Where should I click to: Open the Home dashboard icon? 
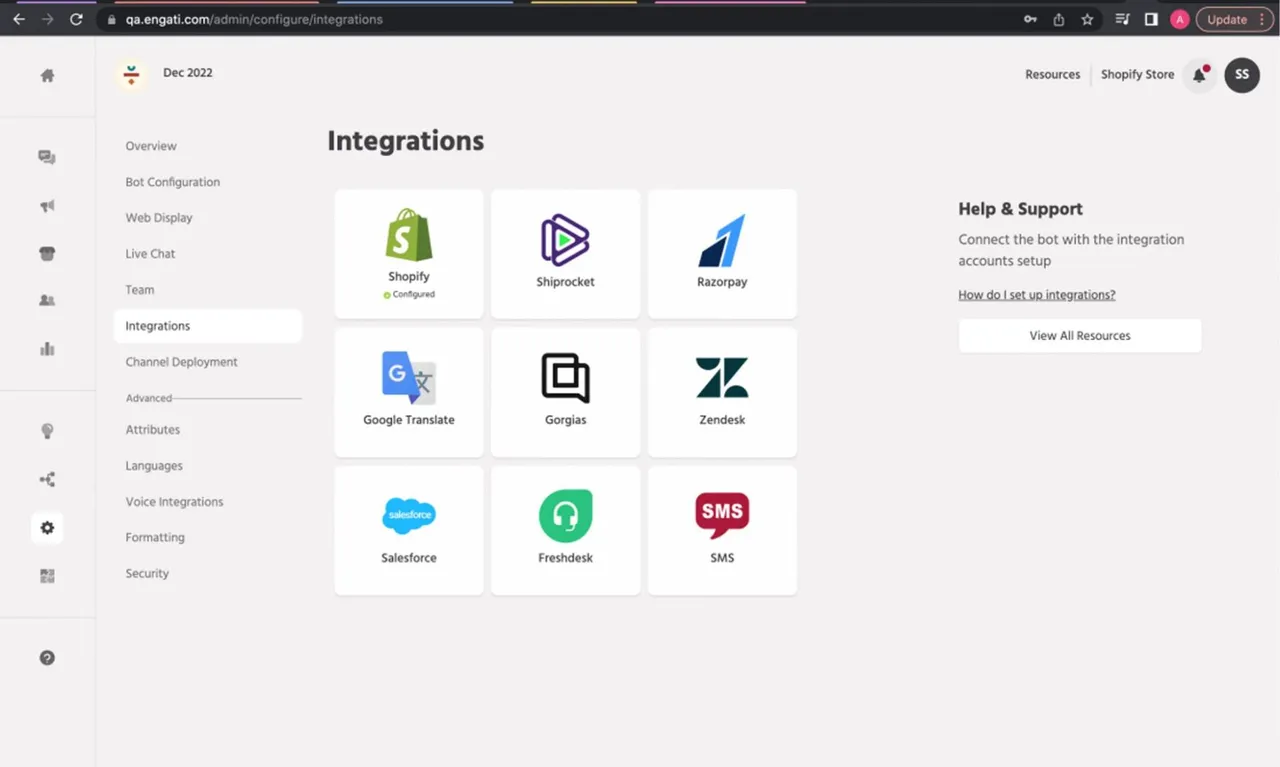pos(46,75)
